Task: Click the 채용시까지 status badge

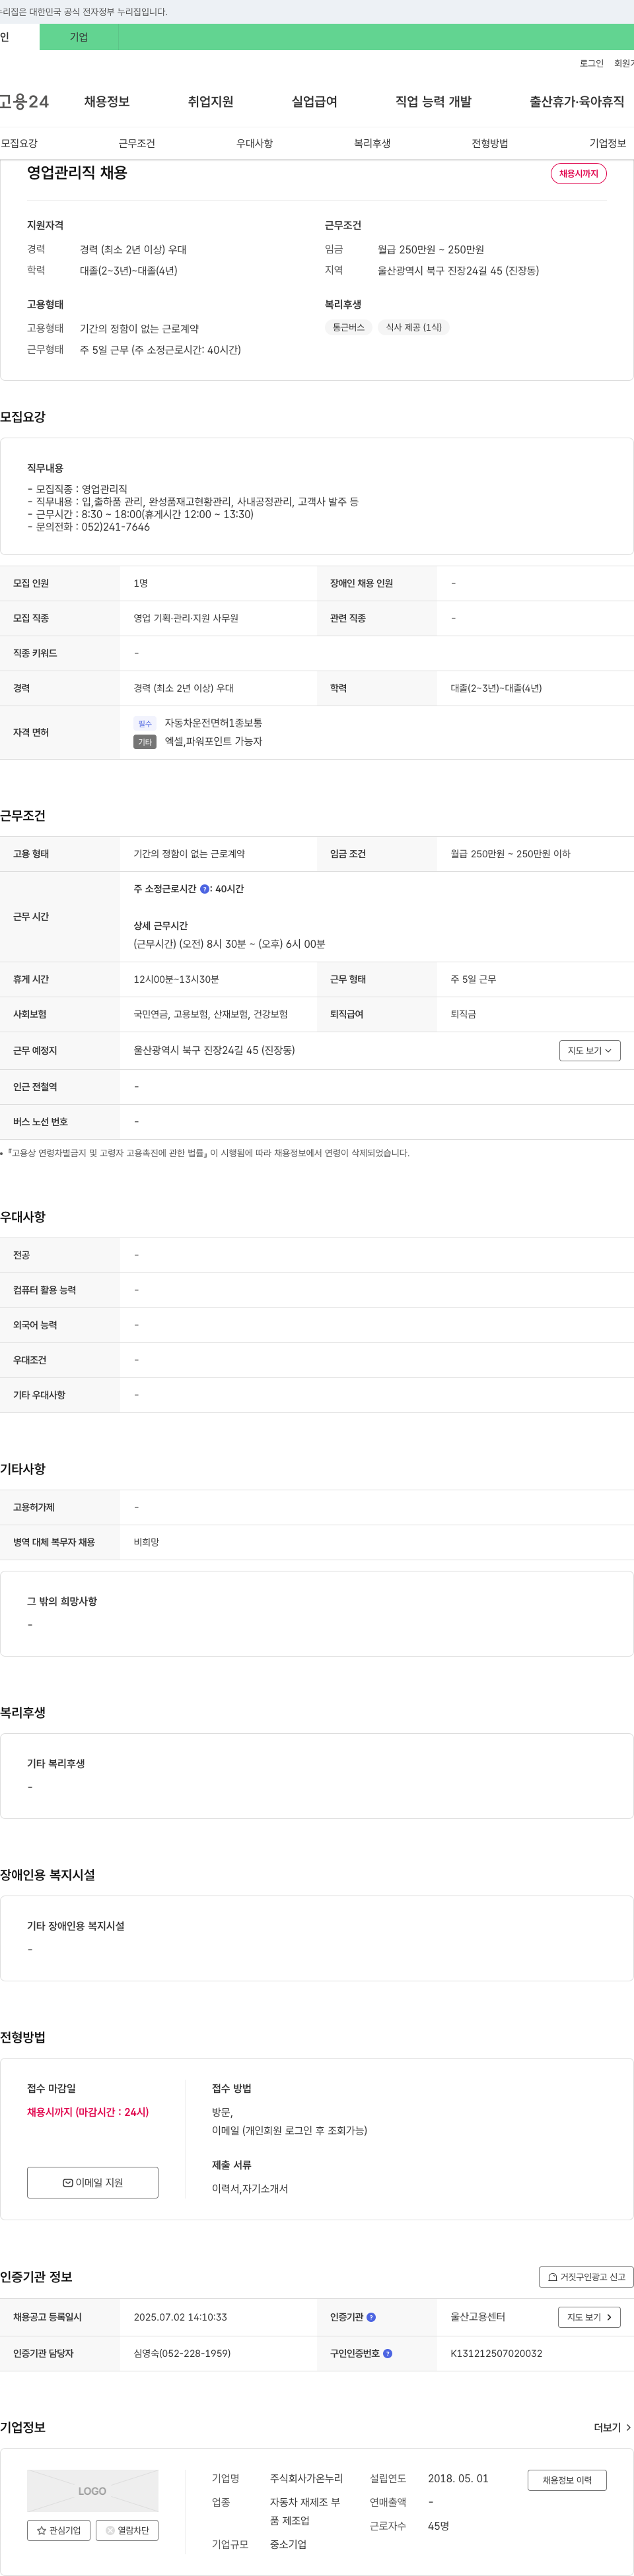Action: pos(578,173)
